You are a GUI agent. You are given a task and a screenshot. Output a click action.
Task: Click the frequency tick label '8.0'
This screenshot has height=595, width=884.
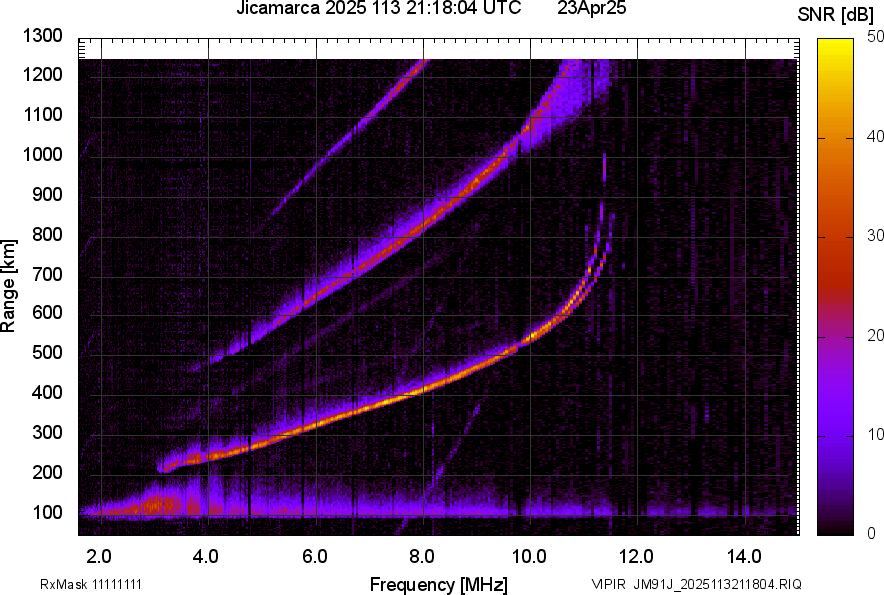click(422, 557)
